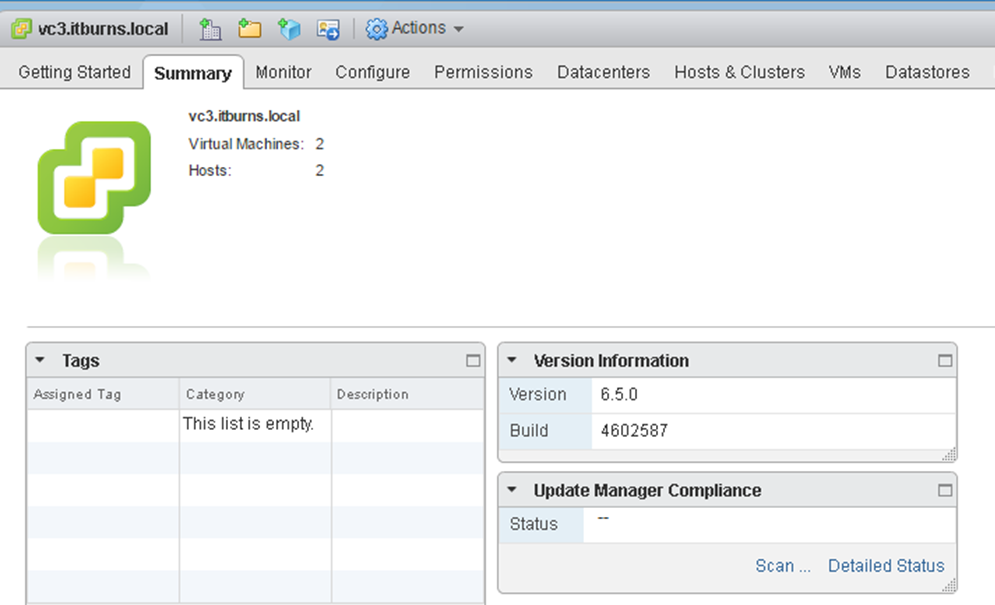Viewport: 995px width, 605px height.
Task: Collapse the Update Manager Compliance triangle
Action: point(512,489)
